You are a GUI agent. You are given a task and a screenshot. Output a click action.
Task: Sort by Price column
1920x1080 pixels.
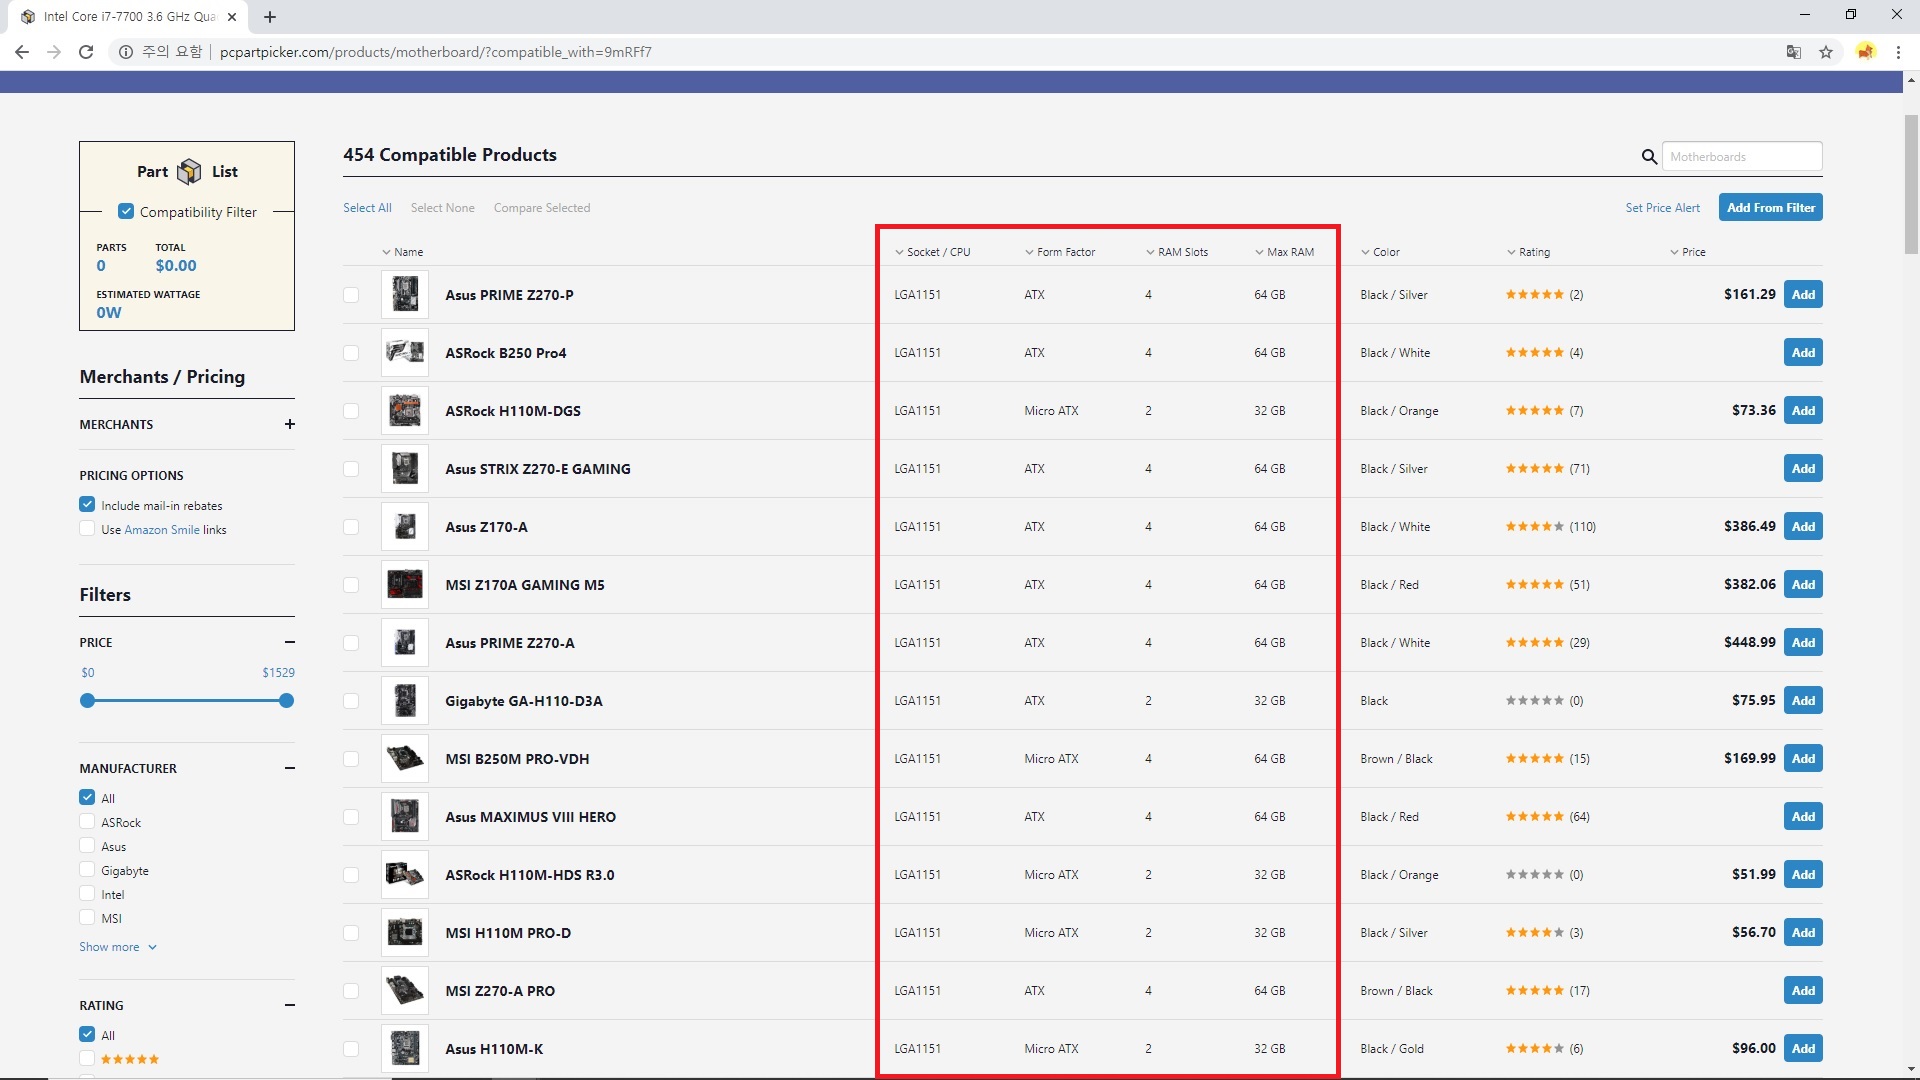[x=1688, y=252]
